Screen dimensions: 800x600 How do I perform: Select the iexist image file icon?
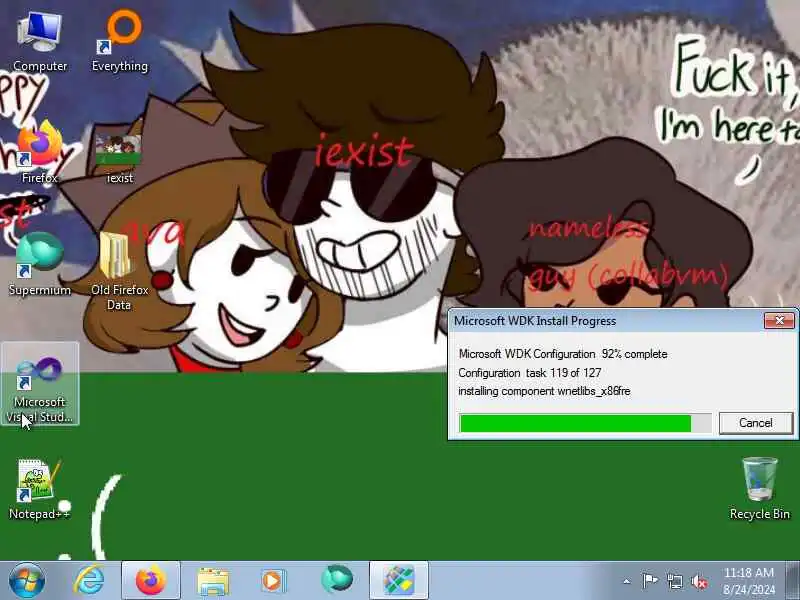119,157
